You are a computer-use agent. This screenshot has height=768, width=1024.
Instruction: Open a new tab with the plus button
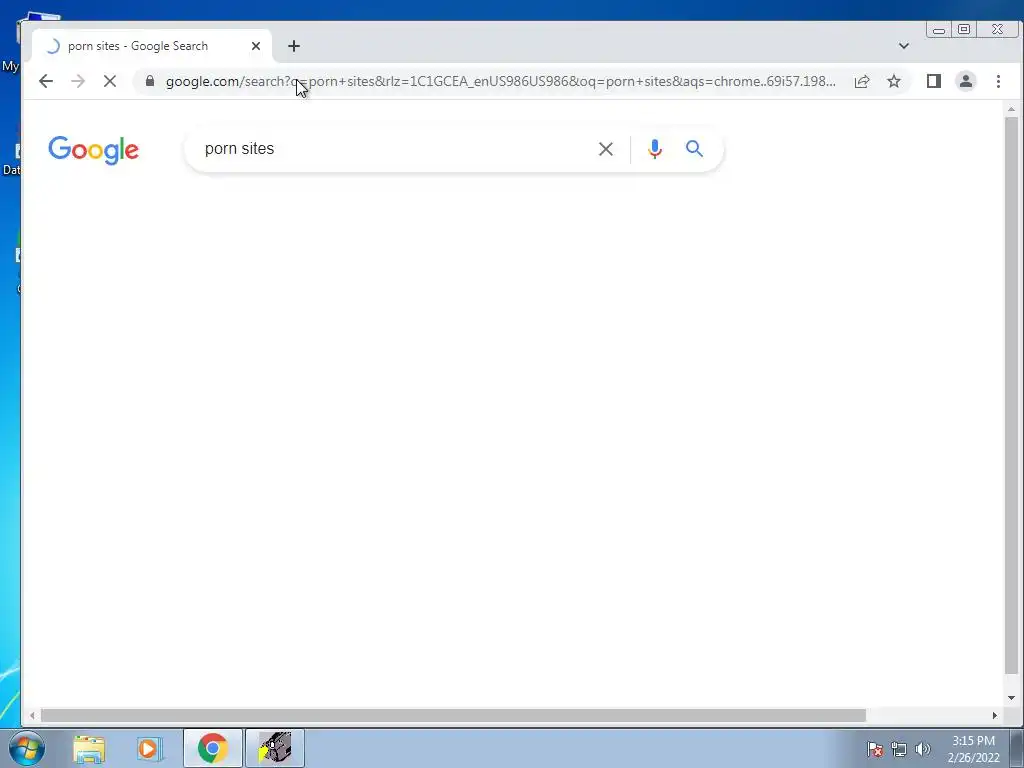(x=294, y=46)
